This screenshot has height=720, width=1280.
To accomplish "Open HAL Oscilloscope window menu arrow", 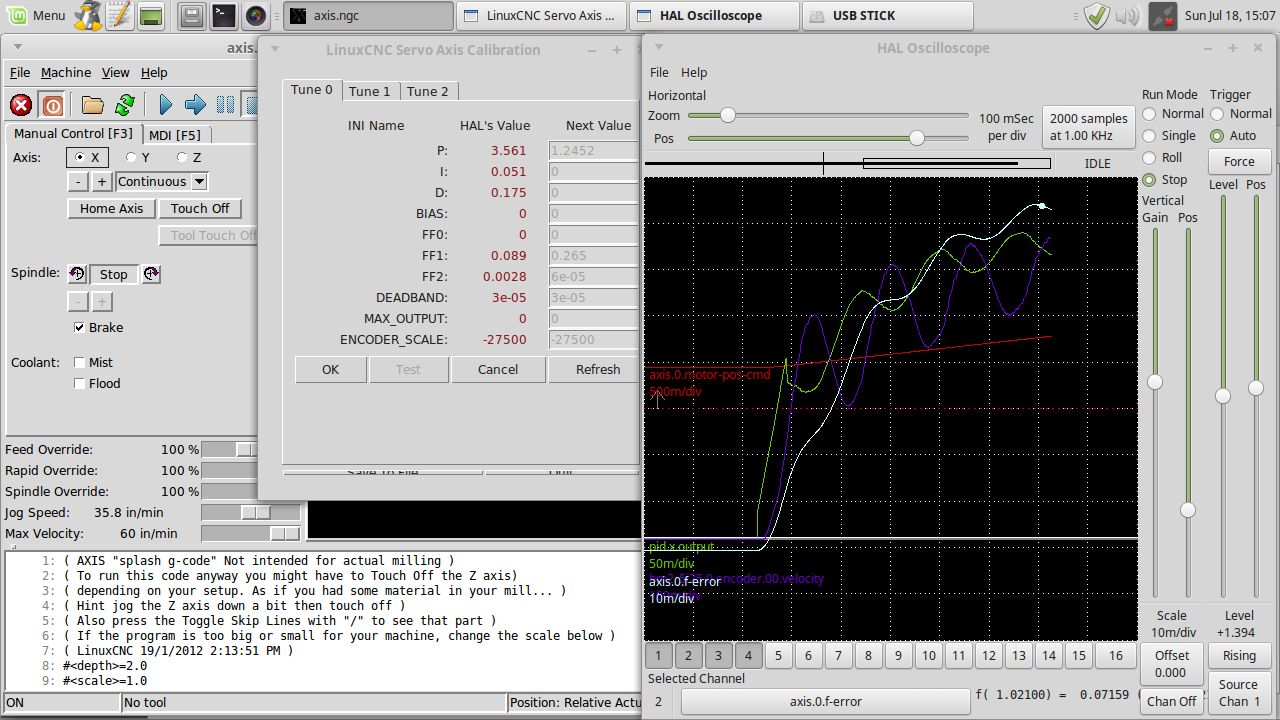I will (x=658, y=48).
